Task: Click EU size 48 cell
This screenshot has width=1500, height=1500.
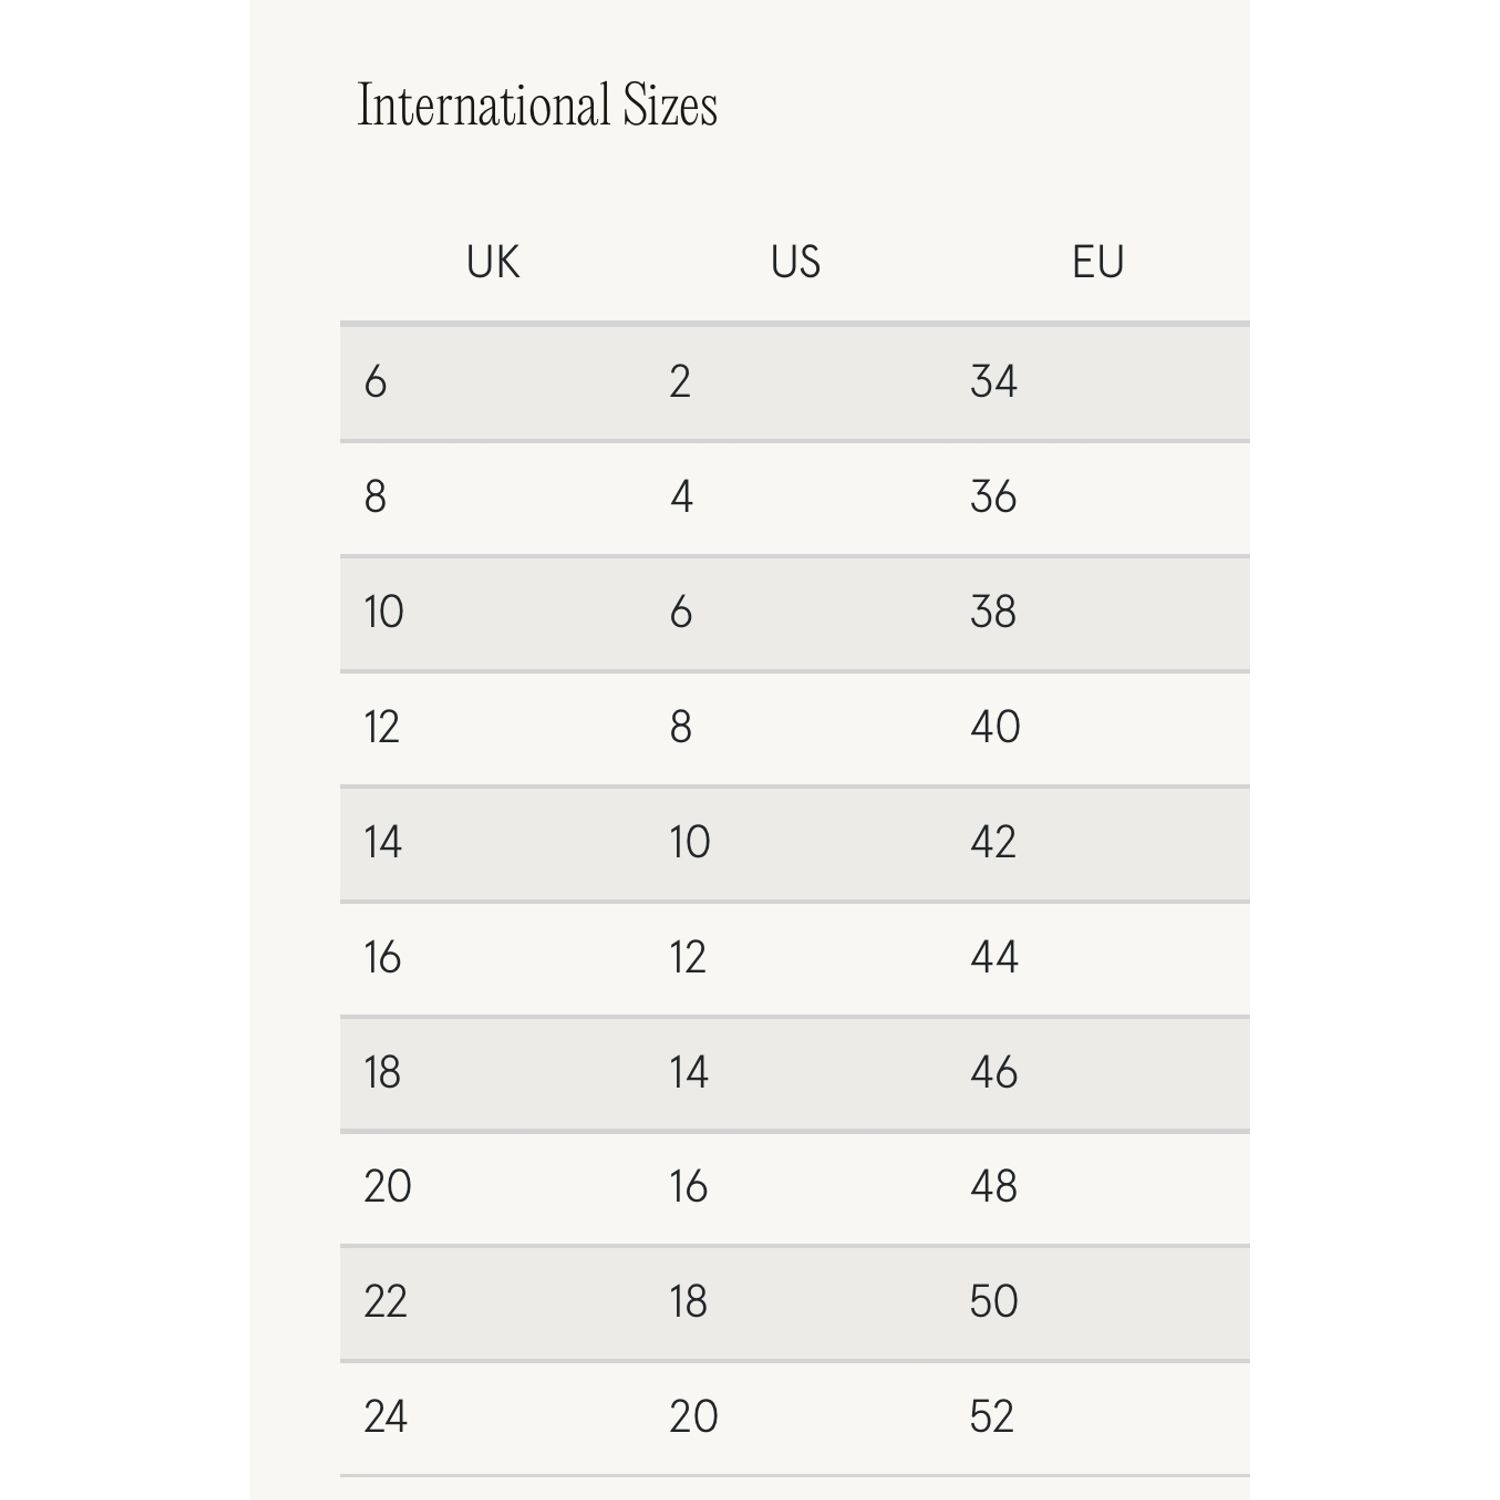Action: click(x=993, y=1187)
